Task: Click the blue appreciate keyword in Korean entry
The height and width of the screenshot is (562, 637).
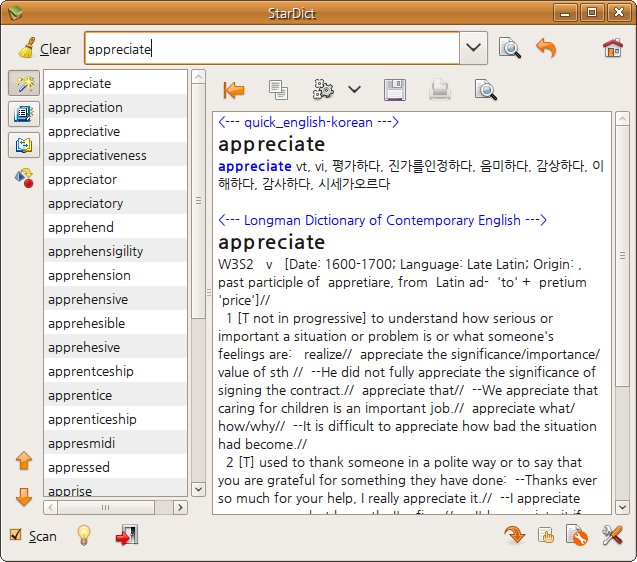Action: click(255, 166)
